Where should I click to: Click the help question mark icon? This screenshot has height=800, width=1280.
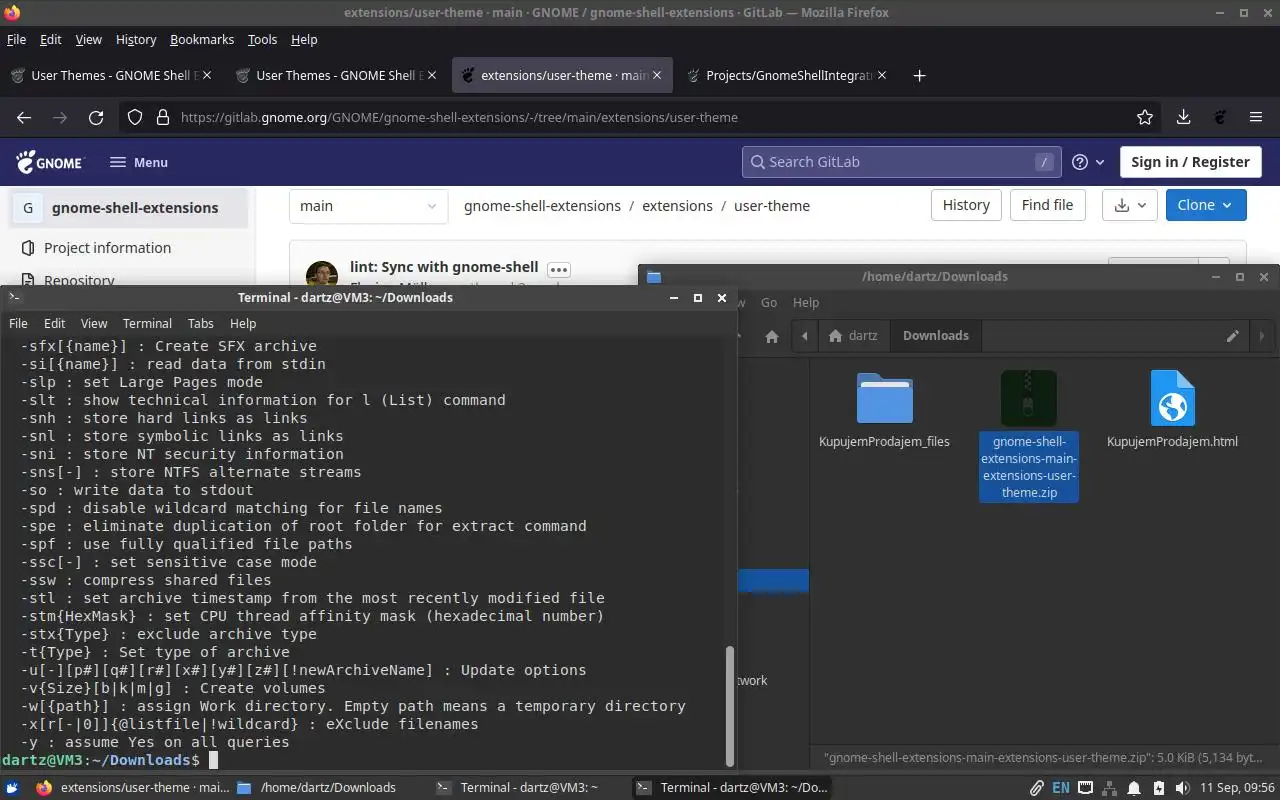coord(1080,162)
